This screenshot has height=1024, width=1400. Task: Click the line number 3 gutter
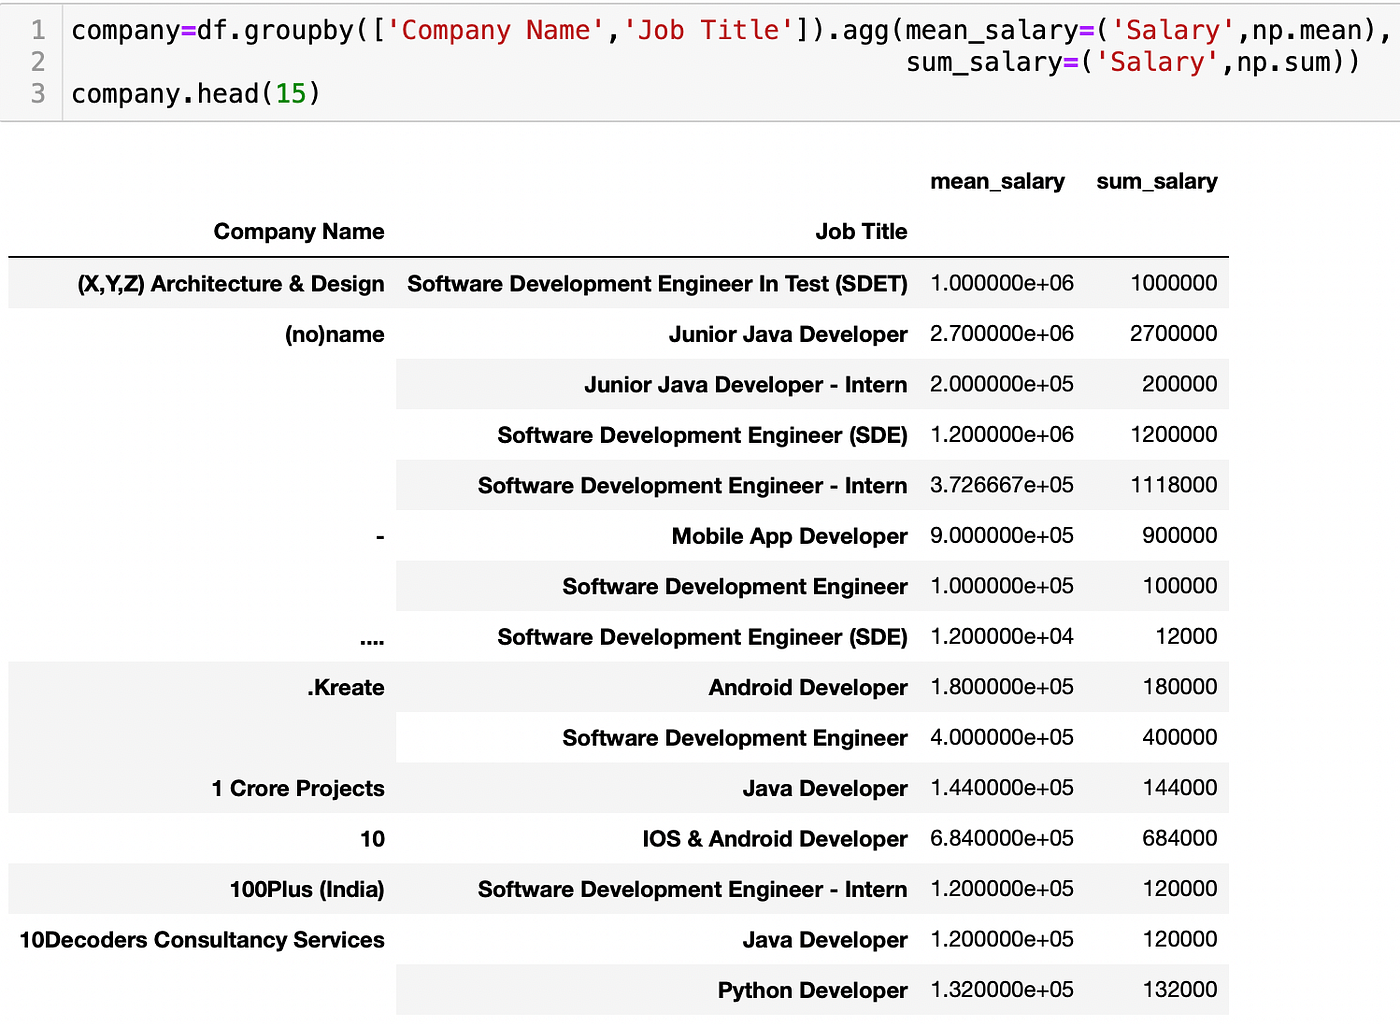[38, 94]
